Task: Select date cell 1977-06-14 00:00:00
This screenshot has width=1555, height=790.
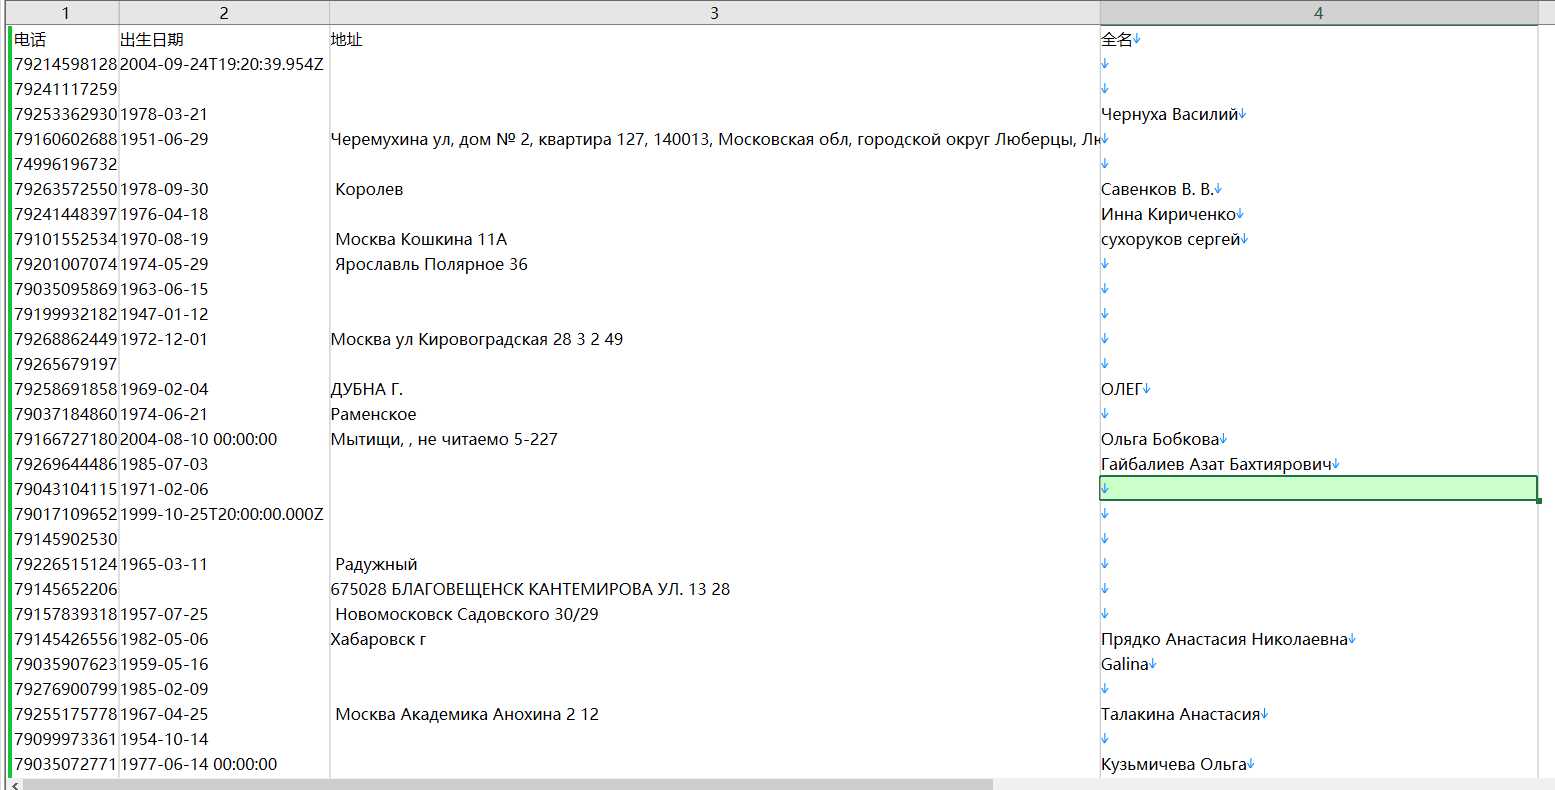Action: (x=224, y=764)
